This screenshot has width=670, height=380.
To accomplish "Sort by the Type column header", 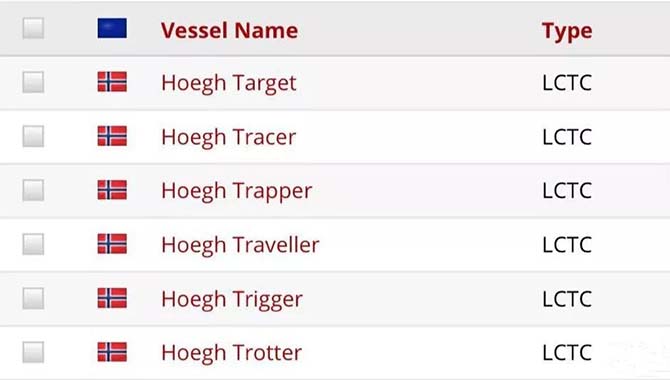I will [567, 31].
